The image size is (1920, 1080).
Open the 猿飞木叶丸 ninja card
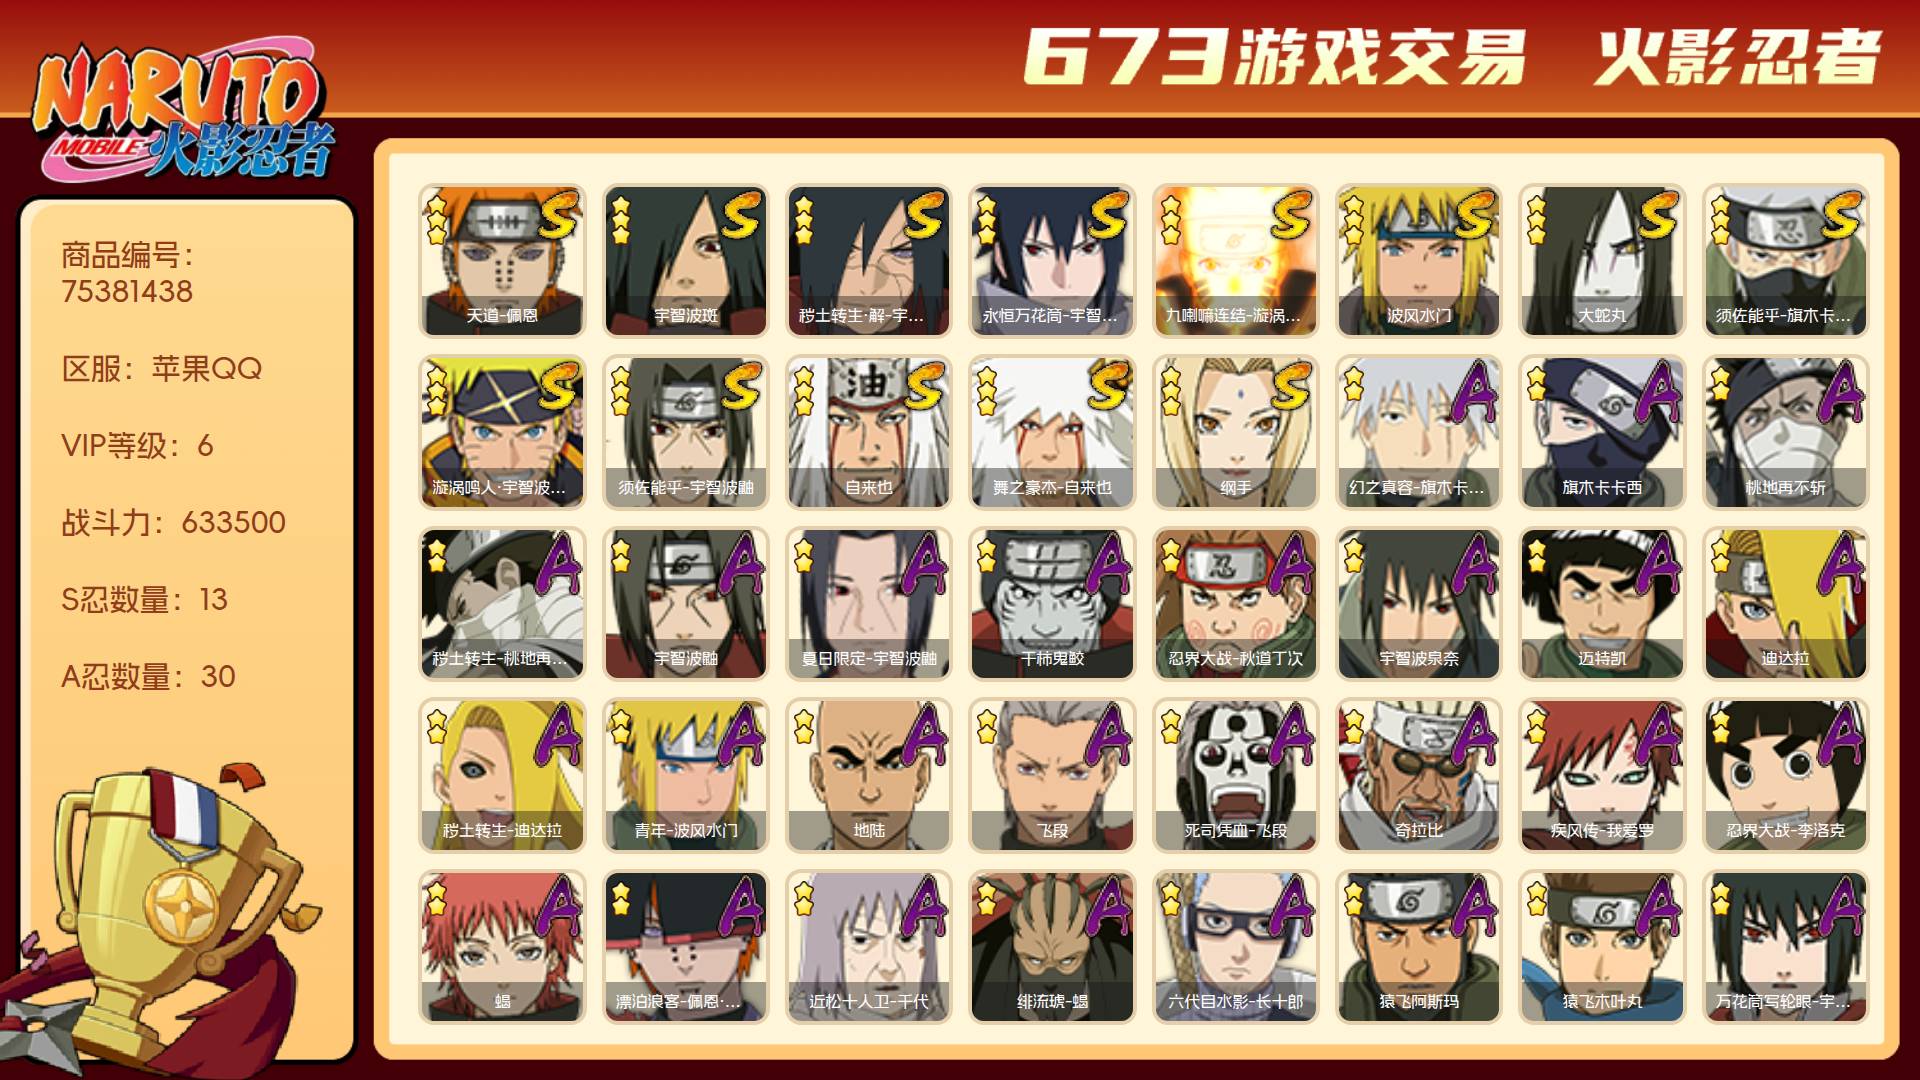[1602, 946]
